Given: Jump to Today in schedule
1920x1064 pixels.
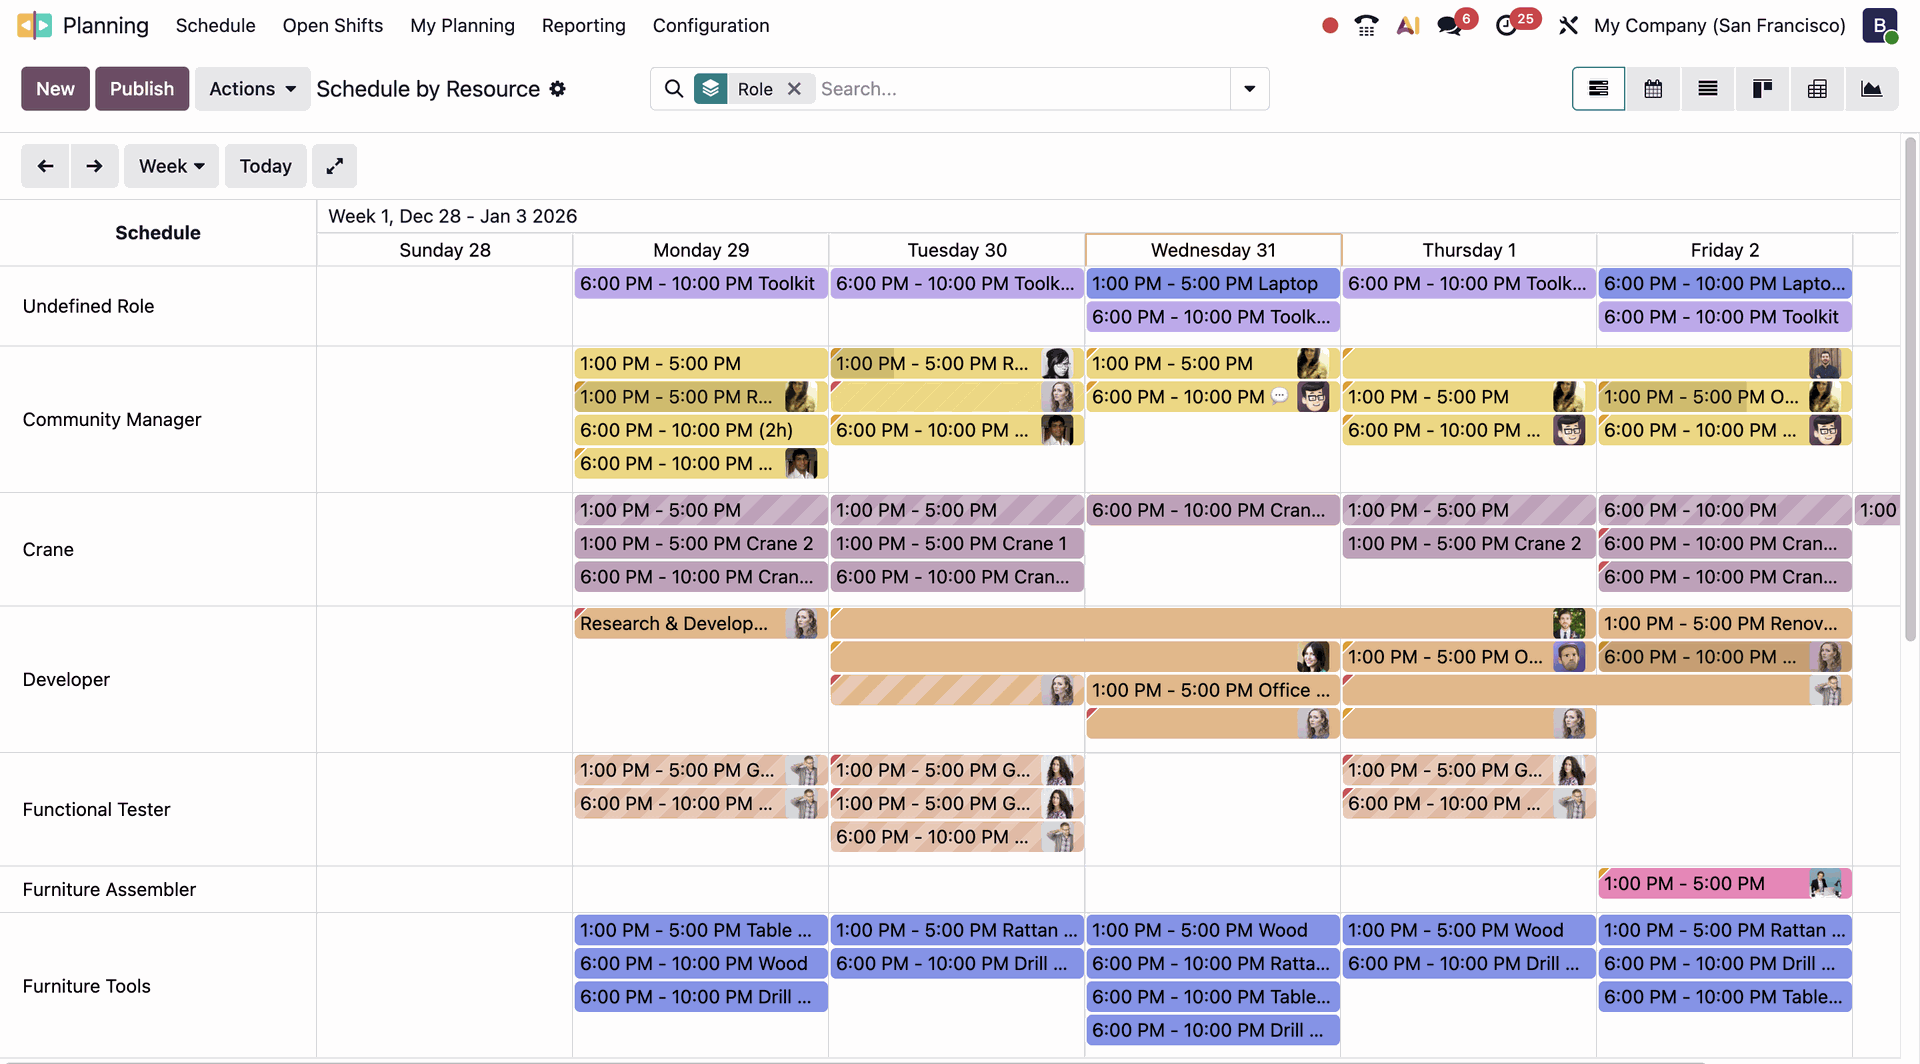Looking at the screenshot, I should tap(265, 166).
